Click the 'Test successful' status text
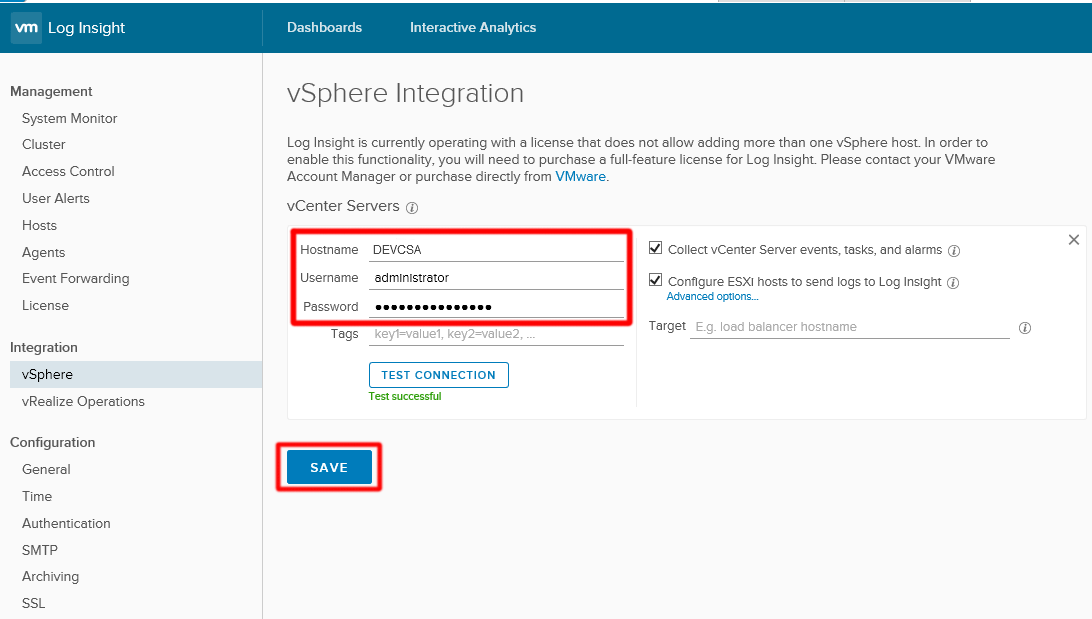 pos(405,396)
